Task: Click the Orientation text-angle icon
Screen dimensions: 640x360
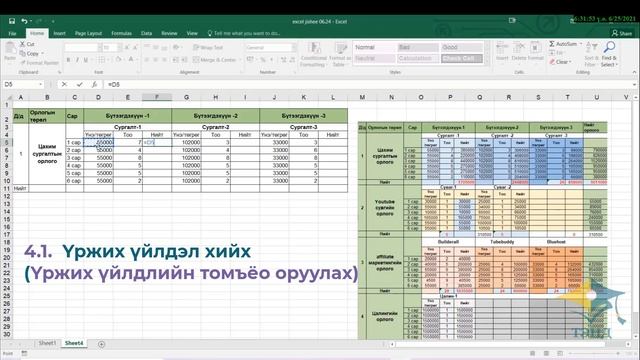Action: [x=176, y=48]
